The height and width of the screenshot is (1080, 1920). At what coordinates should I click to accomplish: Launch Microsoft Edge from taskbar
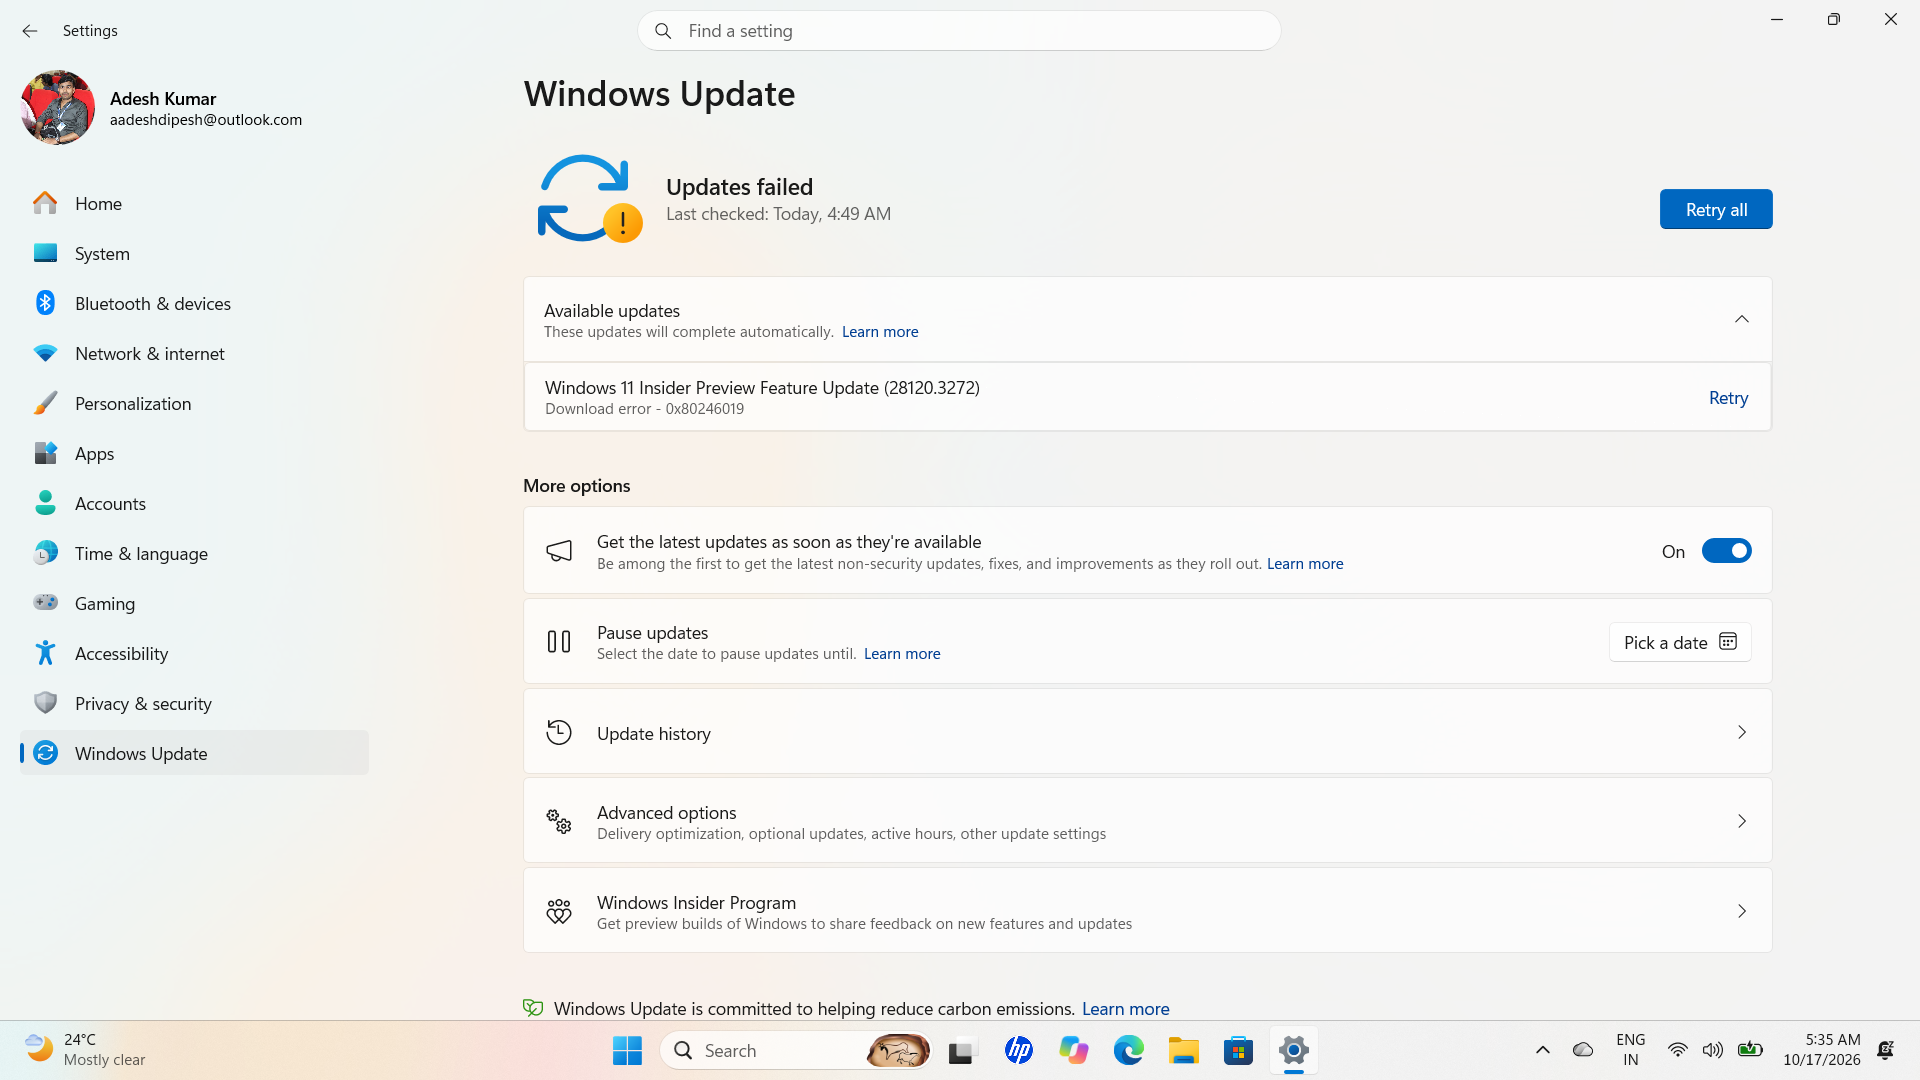pos(1128,1051)
